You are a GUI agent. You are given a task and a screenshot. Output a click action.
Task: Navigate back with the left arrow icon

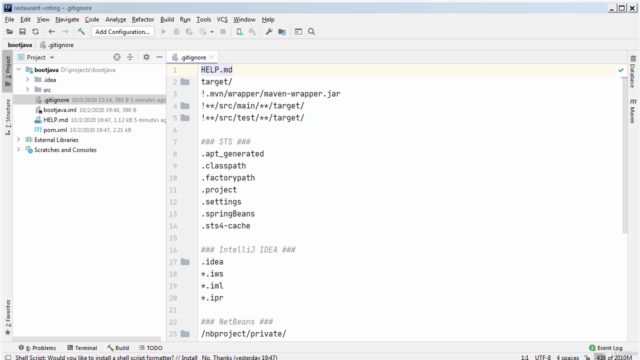51,32
